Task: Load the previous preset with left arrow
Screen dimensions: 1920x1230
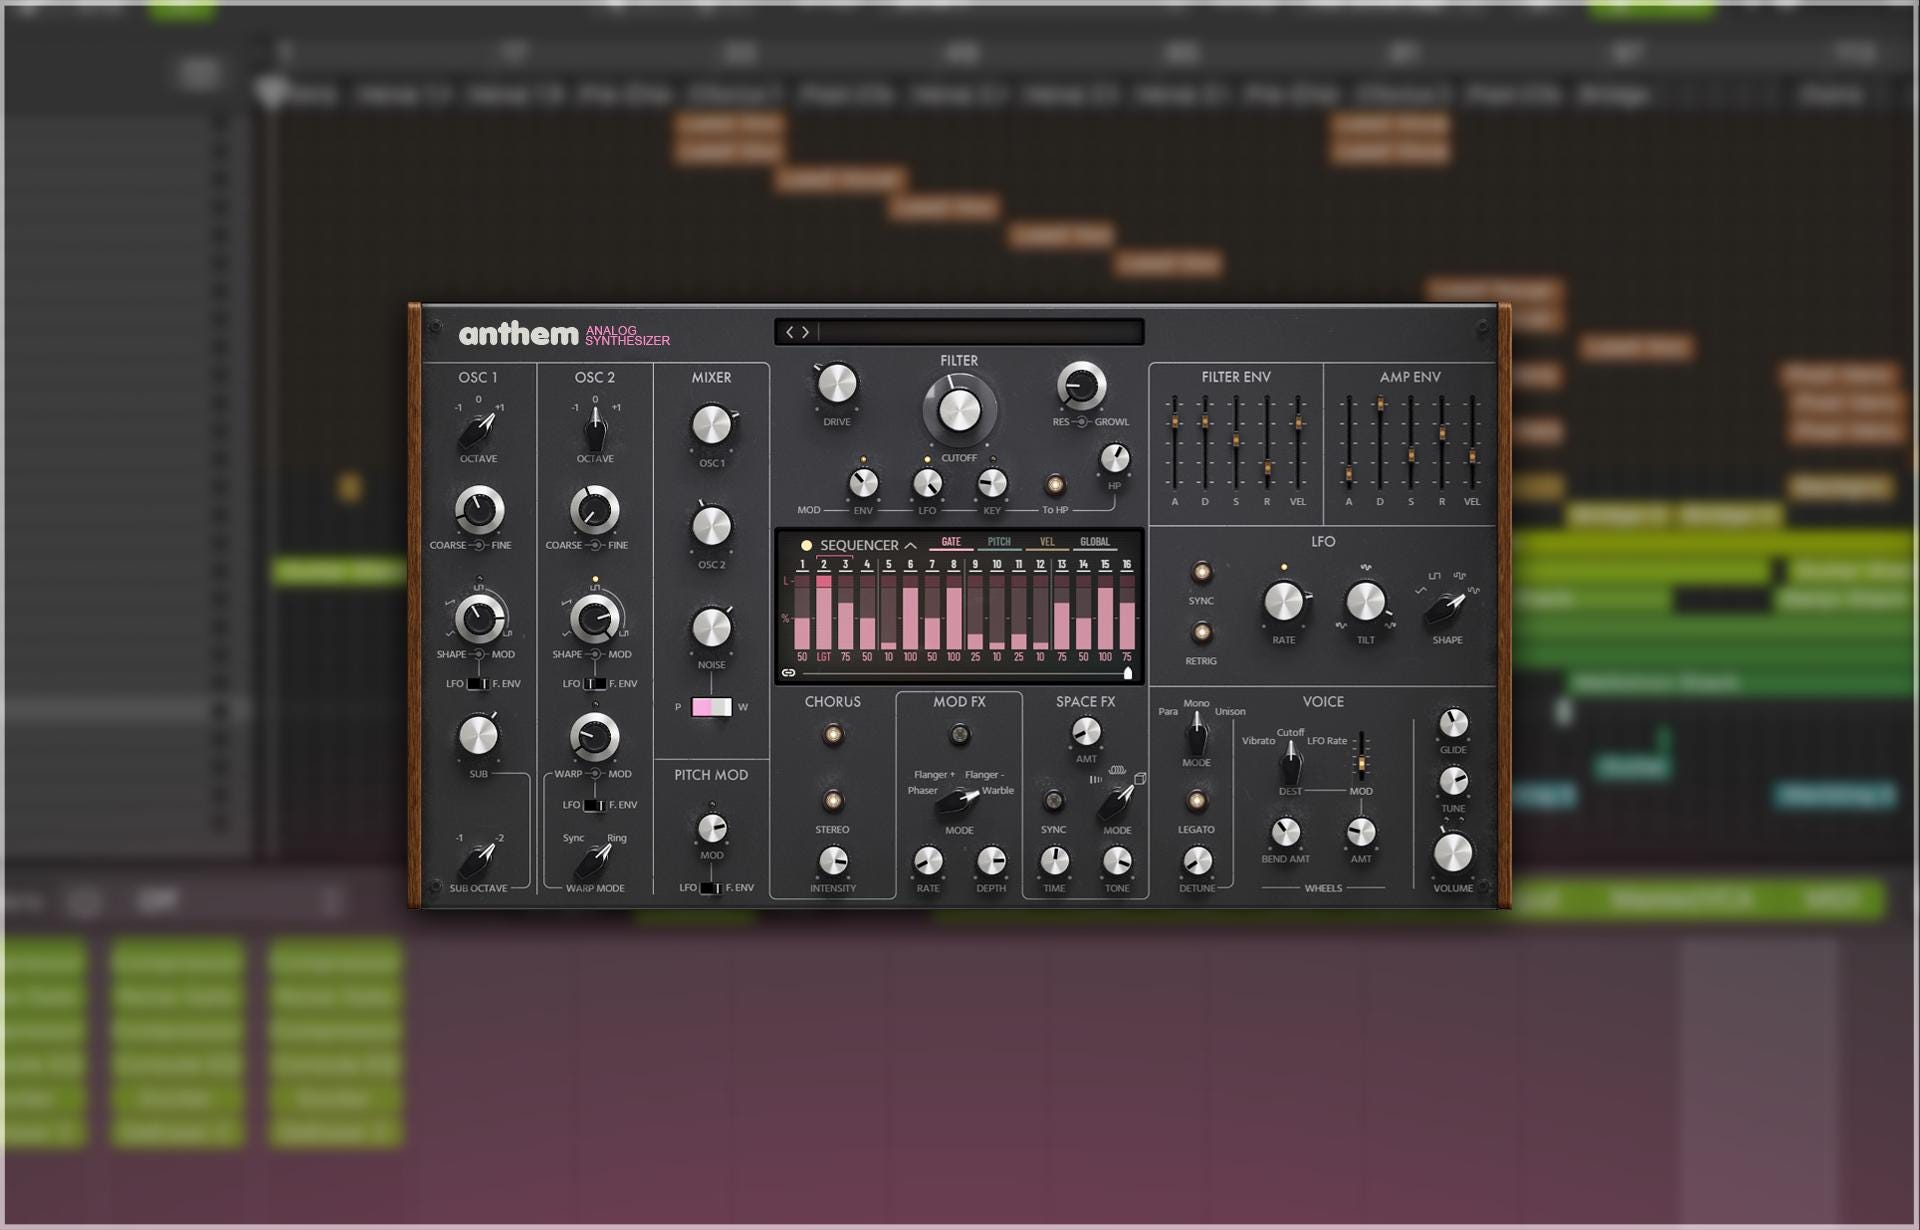Action: pos(789,332)
